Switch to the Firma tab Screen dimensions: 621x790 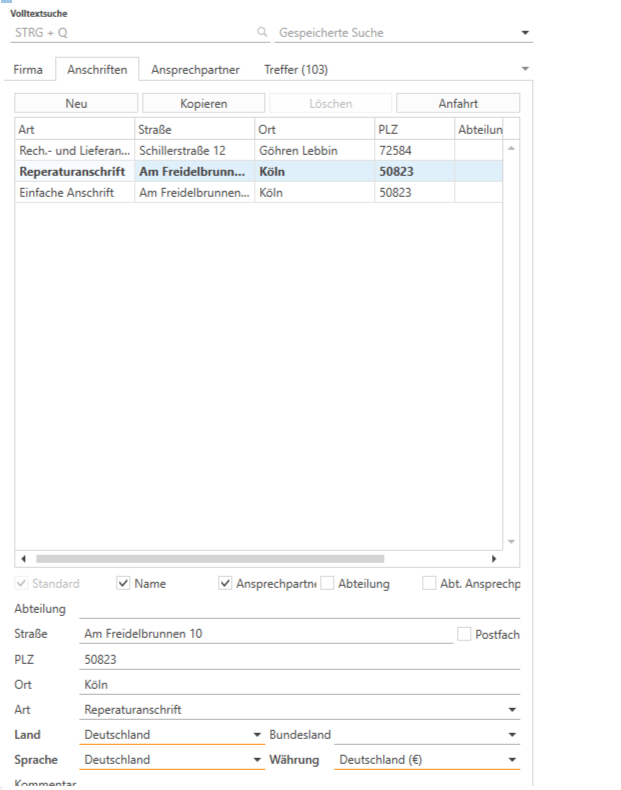tap(28, 70)
